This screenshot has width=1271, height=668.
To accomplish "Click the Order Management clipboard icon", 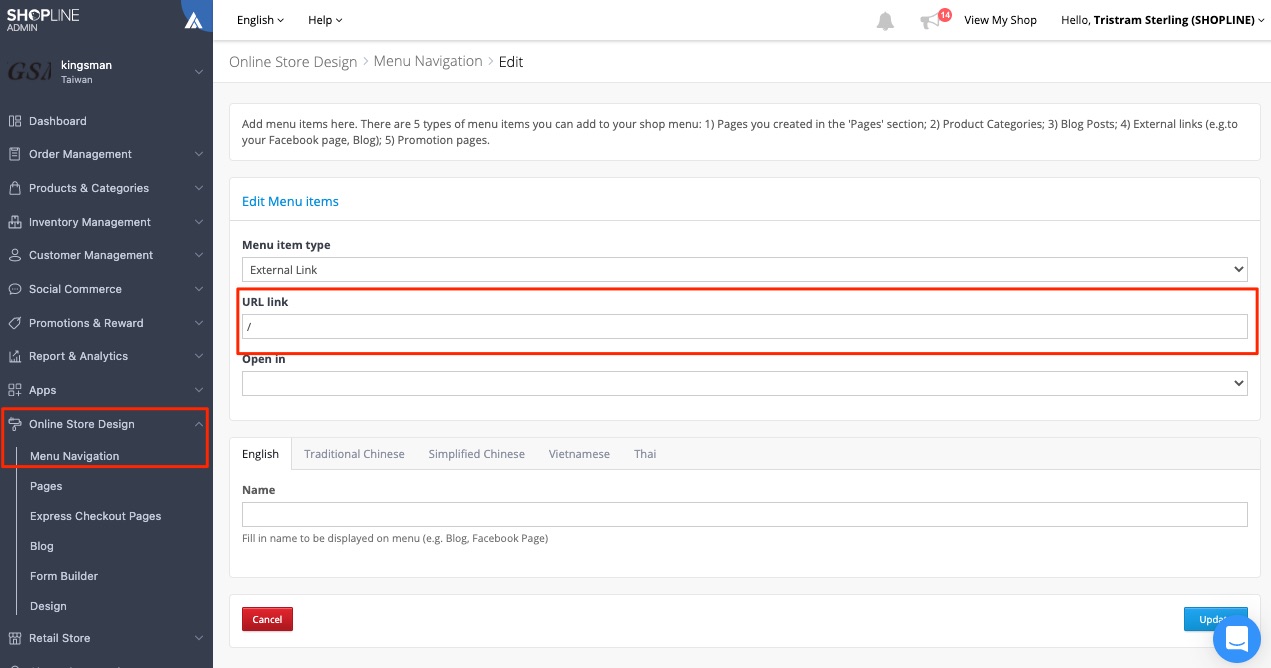I will click(x=15, y=154).
